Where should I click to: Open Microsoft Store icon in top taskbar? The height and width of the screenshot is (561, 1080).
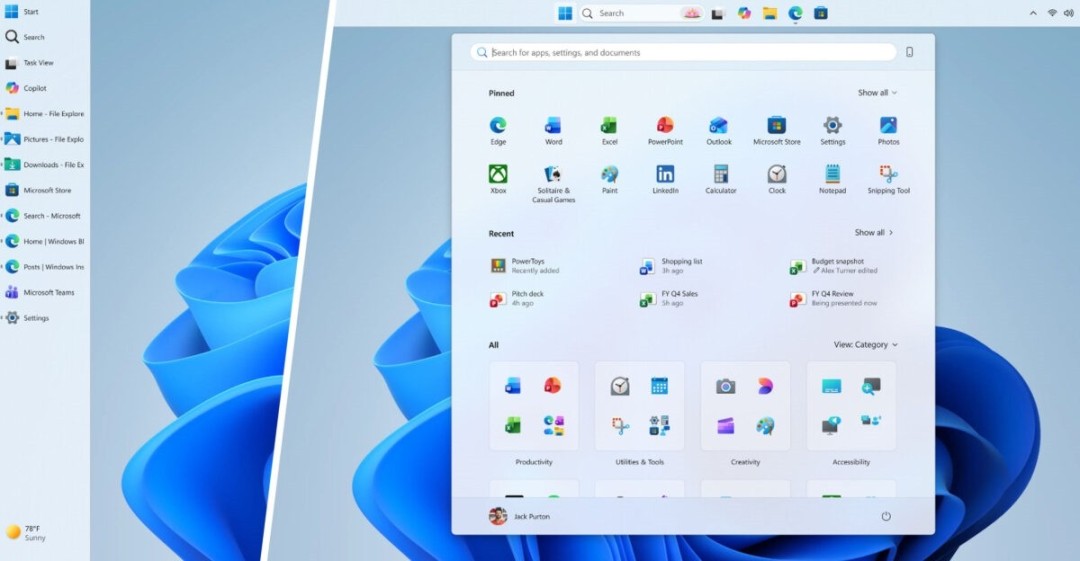[x=820, y=13]
